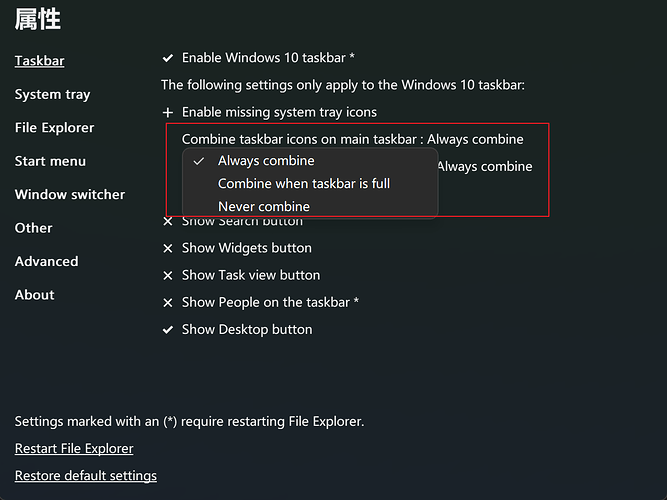The image size is (667, 500).
Task: Go to File Explorer settings
Action: coord(54,128)
